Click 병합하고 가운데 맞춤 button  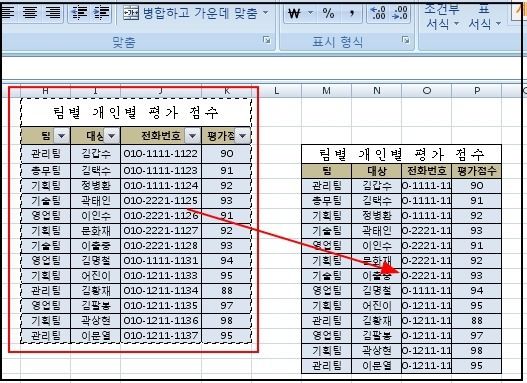click(x=190, y=13)
